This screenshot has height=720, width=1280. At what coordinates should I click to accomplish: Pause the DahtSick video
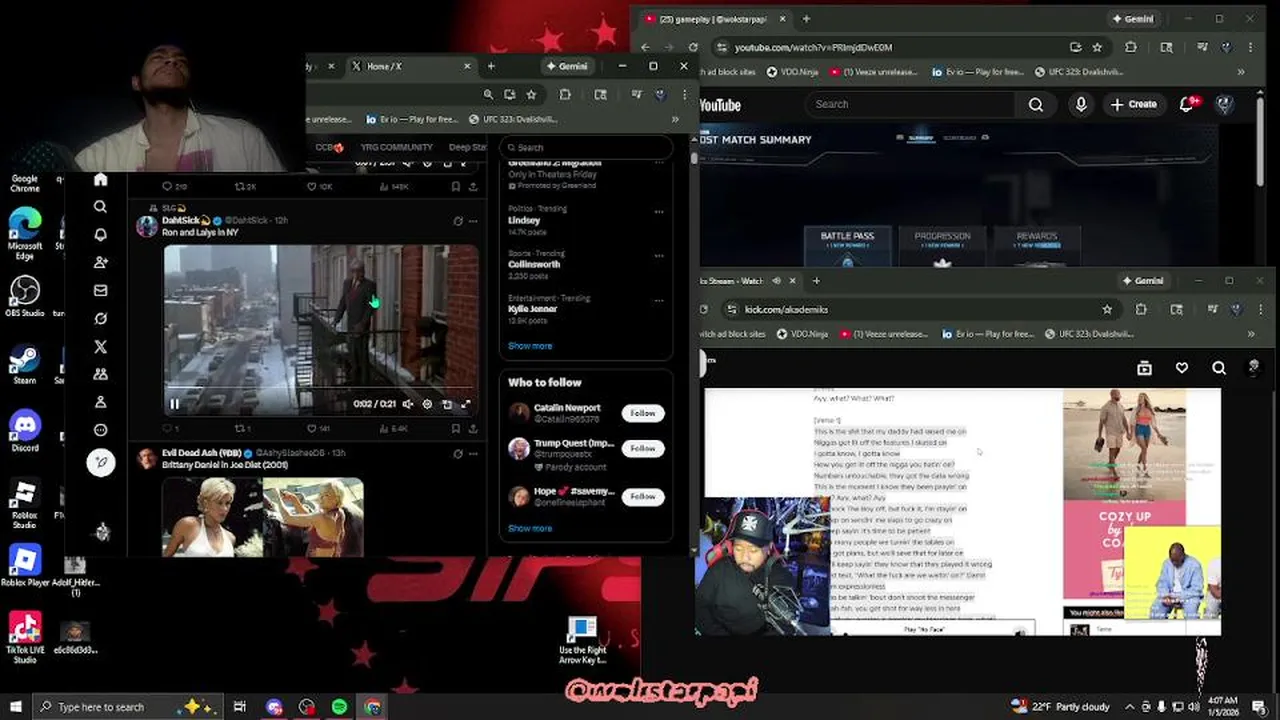pyautogui.click(x=174, y=404)
